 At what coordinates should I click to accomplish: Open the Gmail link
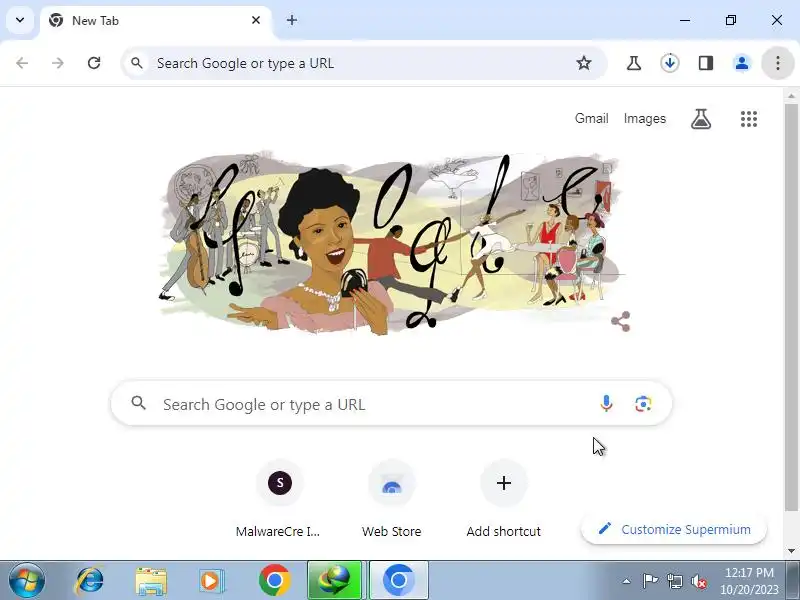click(x=591, y=118)
